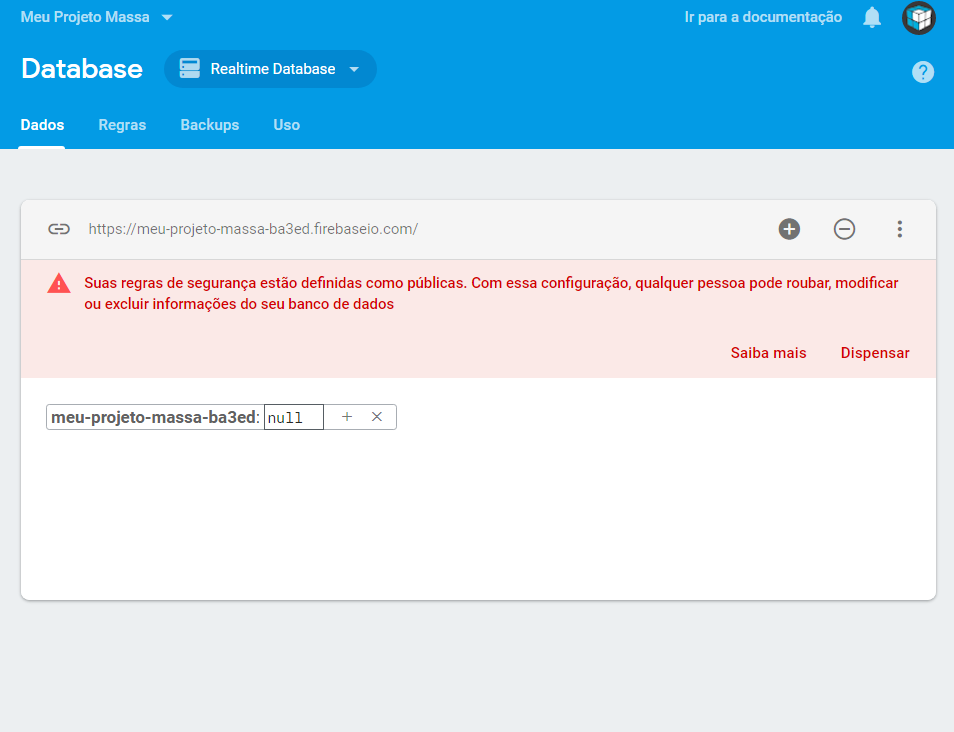Switch to the Backups tab
This screenshot has width=954, height=732.
(x=210, y=125)
